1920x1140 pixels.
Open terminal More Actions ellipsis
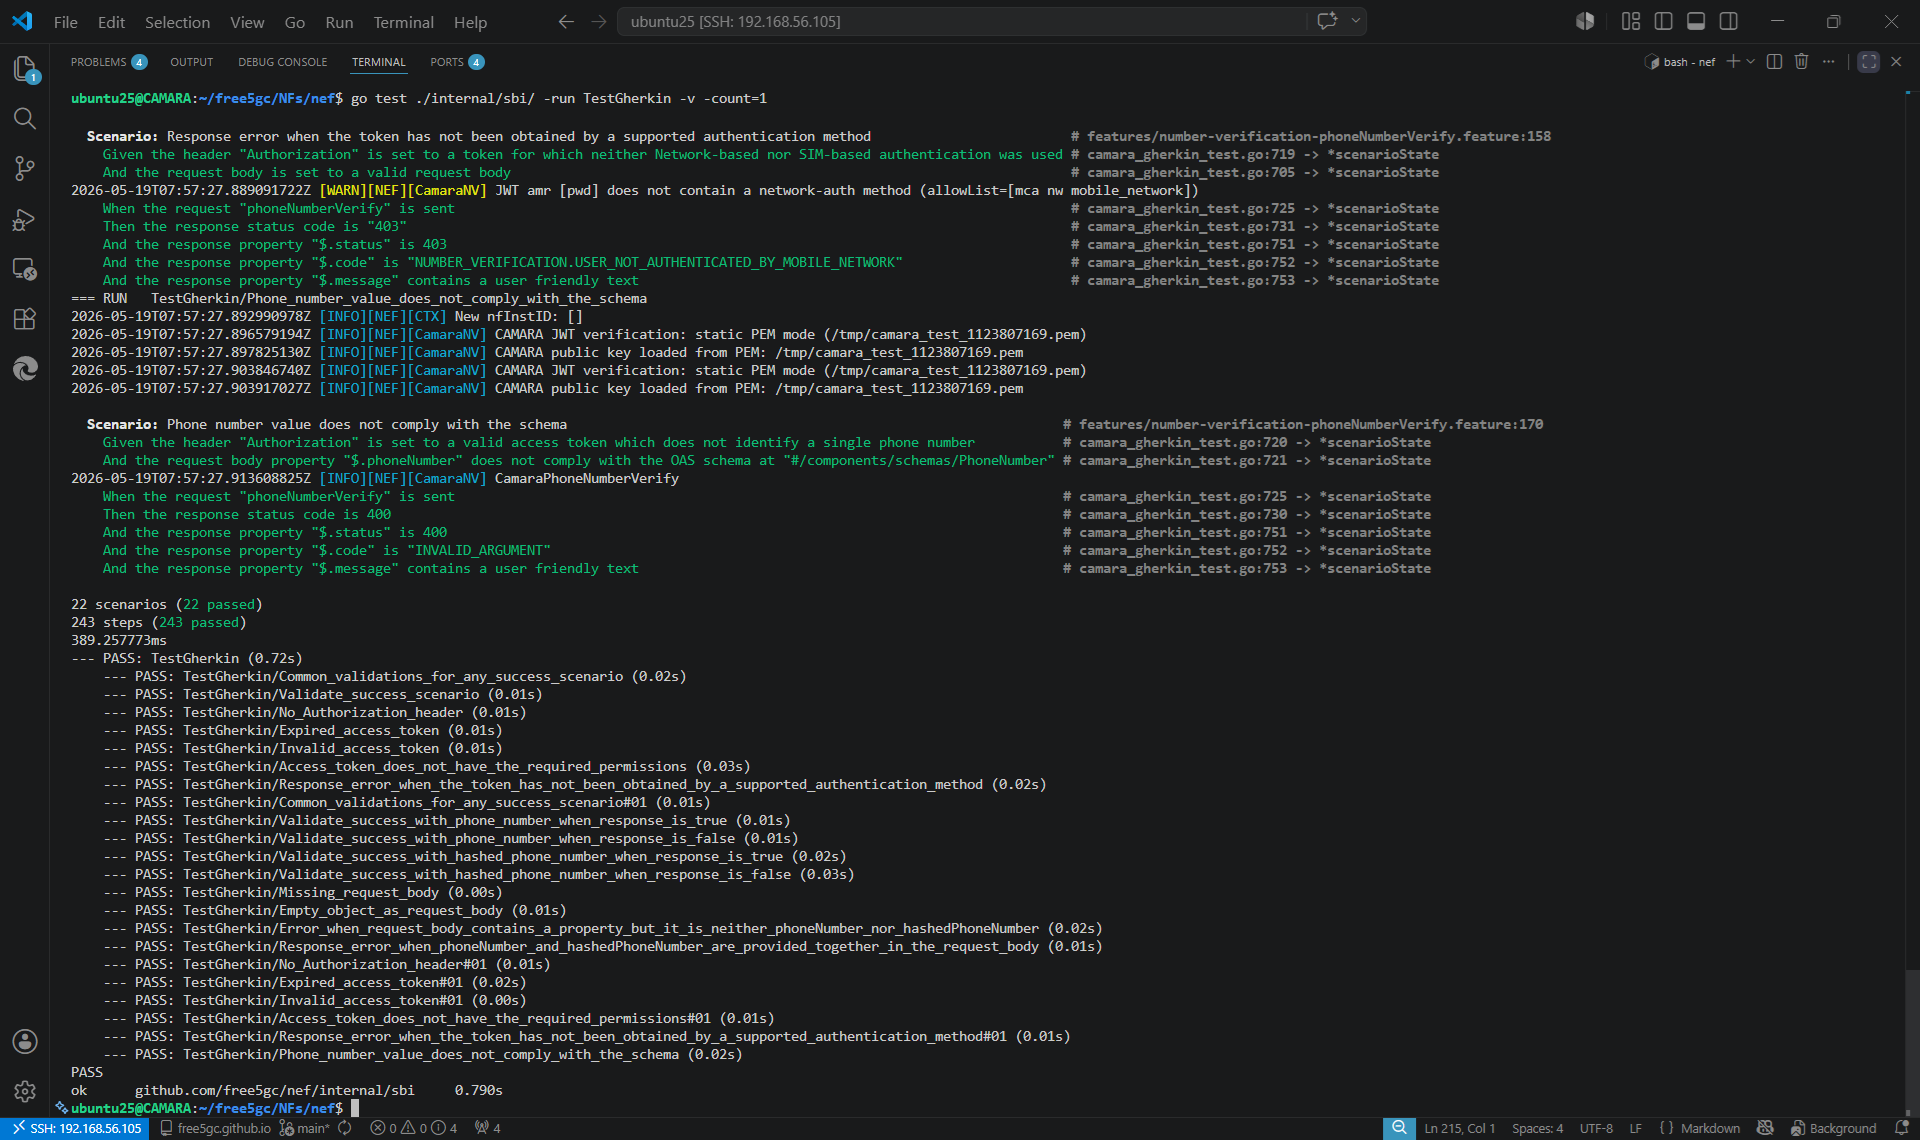click(x=1829, y=62)
